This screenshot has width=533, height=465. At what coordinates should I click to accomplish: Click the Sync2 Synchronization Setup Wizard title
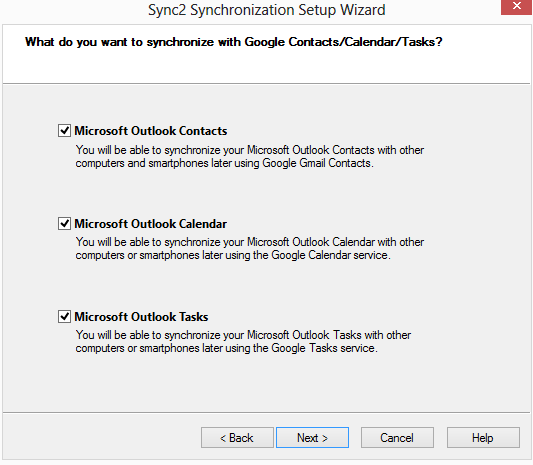266,10
